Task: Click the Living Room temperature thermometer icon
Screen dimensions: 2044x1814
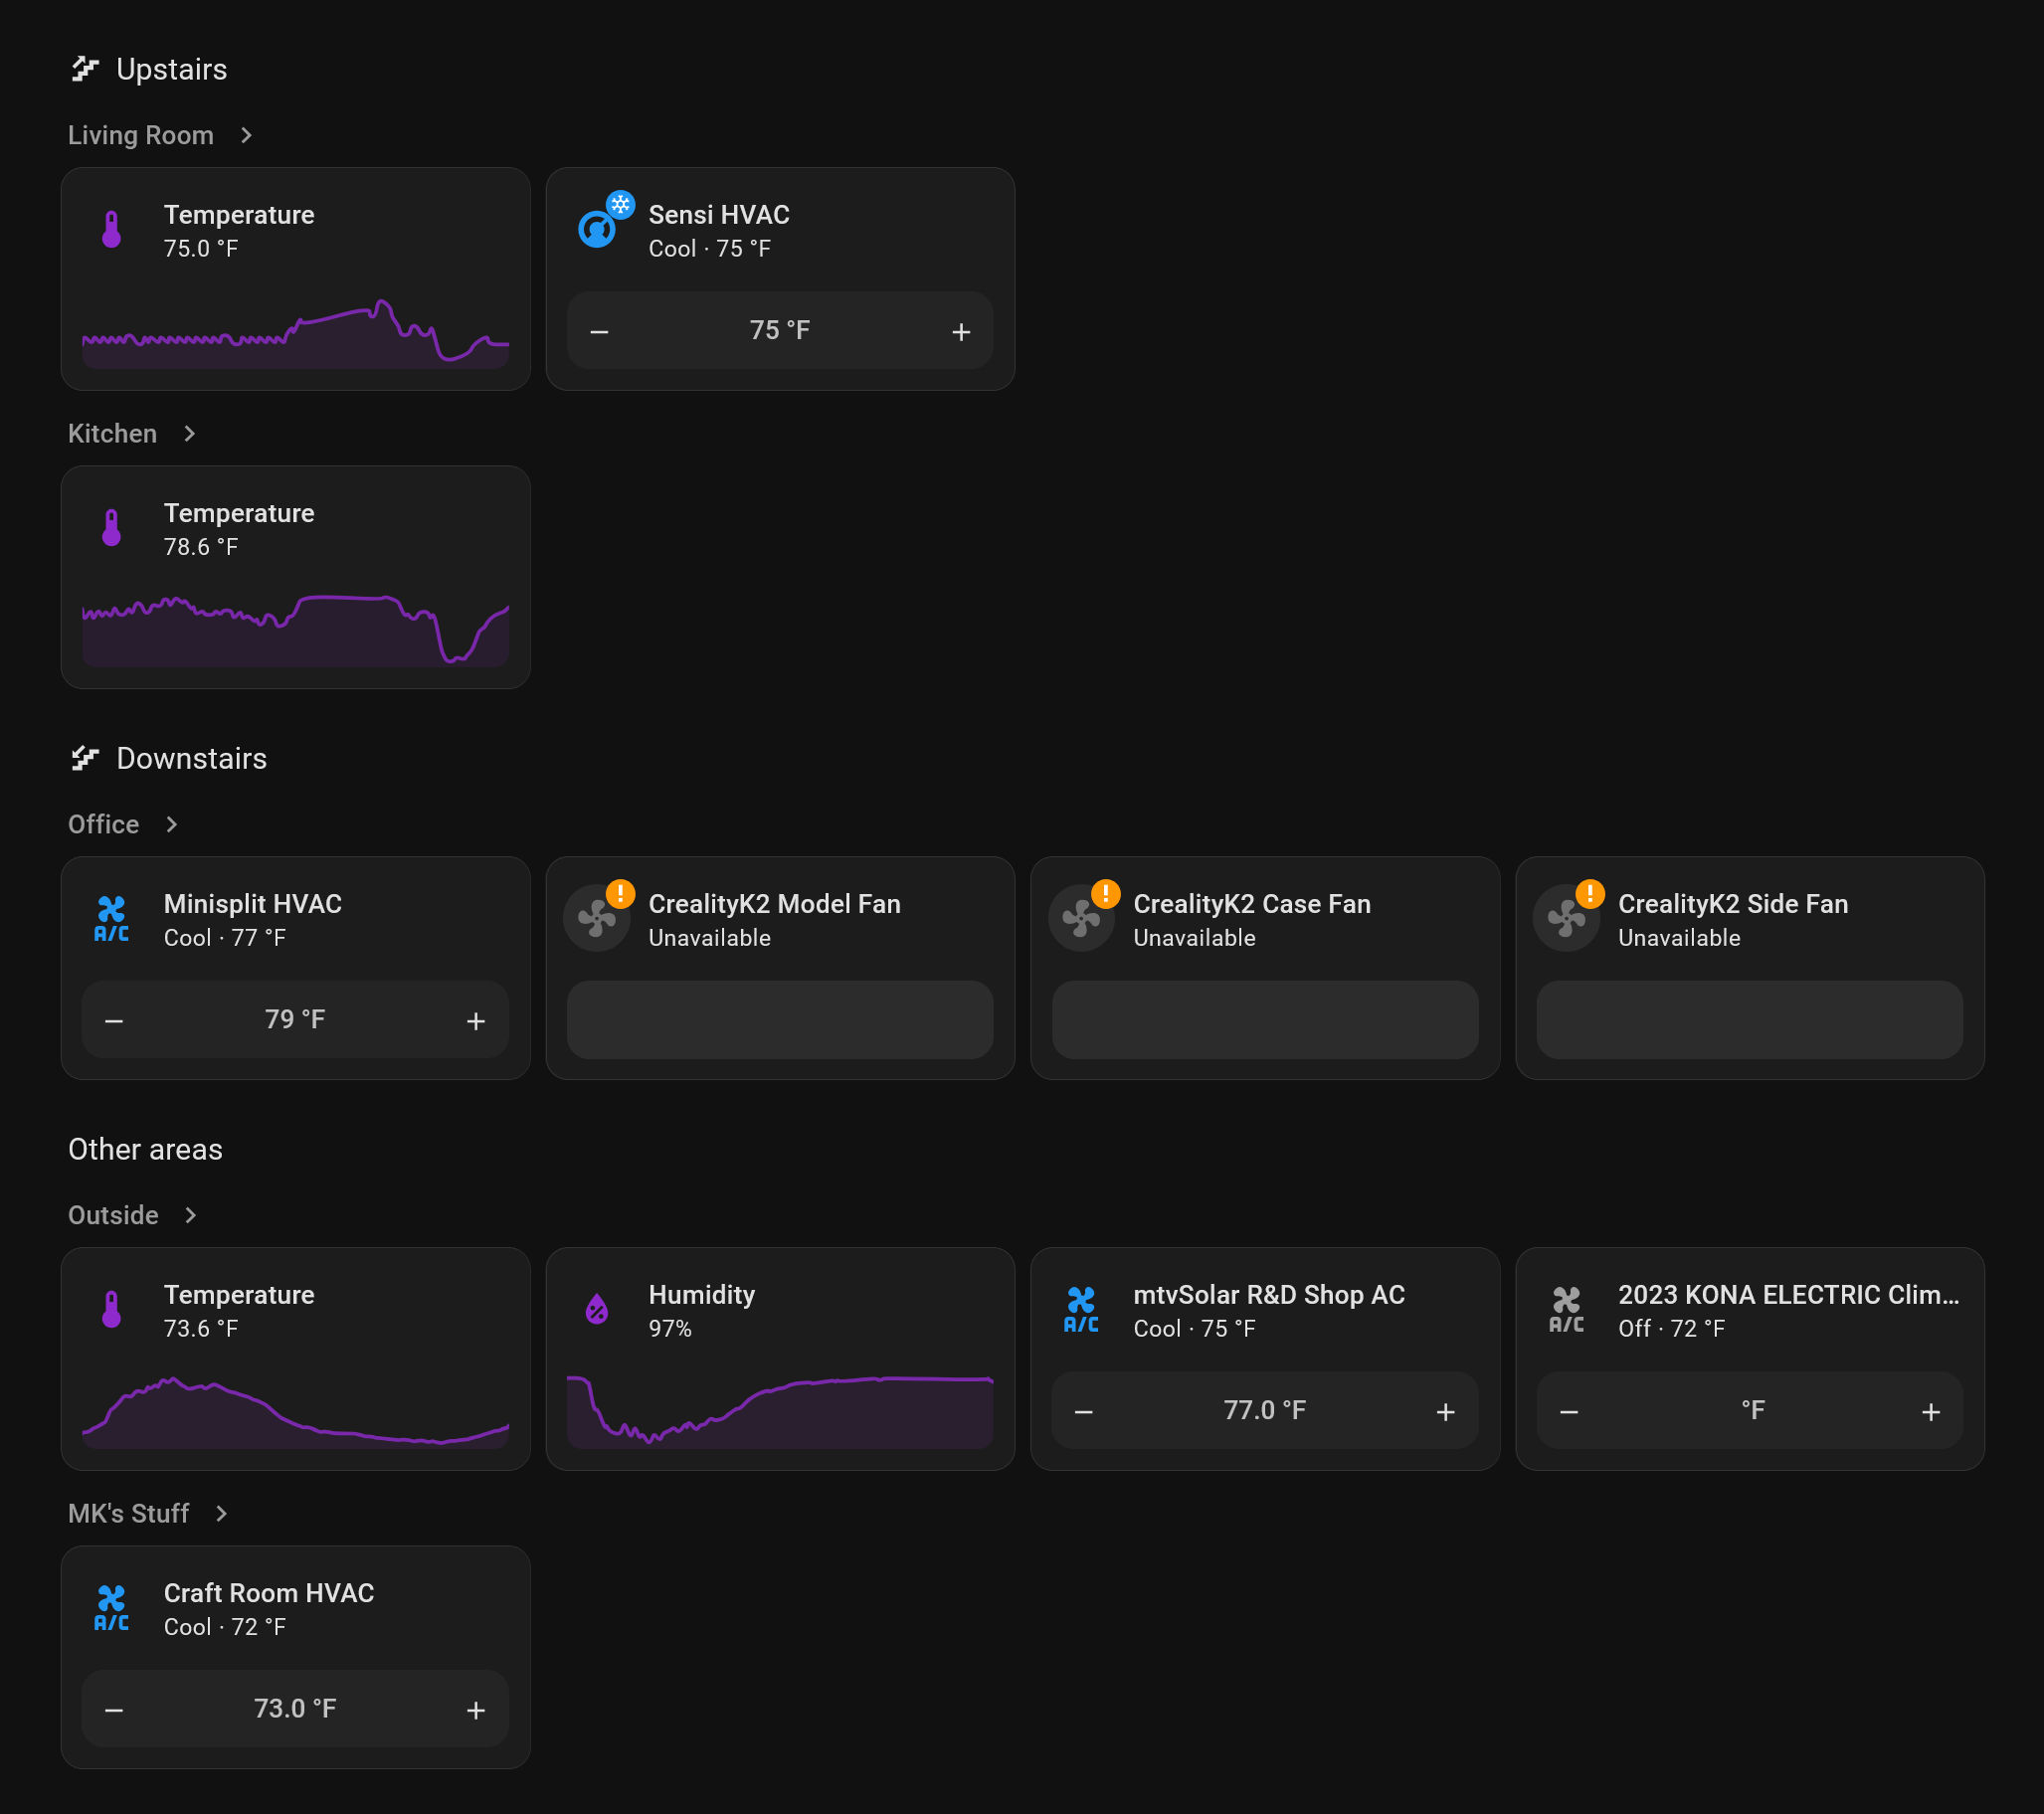Action: pyautogui.click(x=111, y=230)
